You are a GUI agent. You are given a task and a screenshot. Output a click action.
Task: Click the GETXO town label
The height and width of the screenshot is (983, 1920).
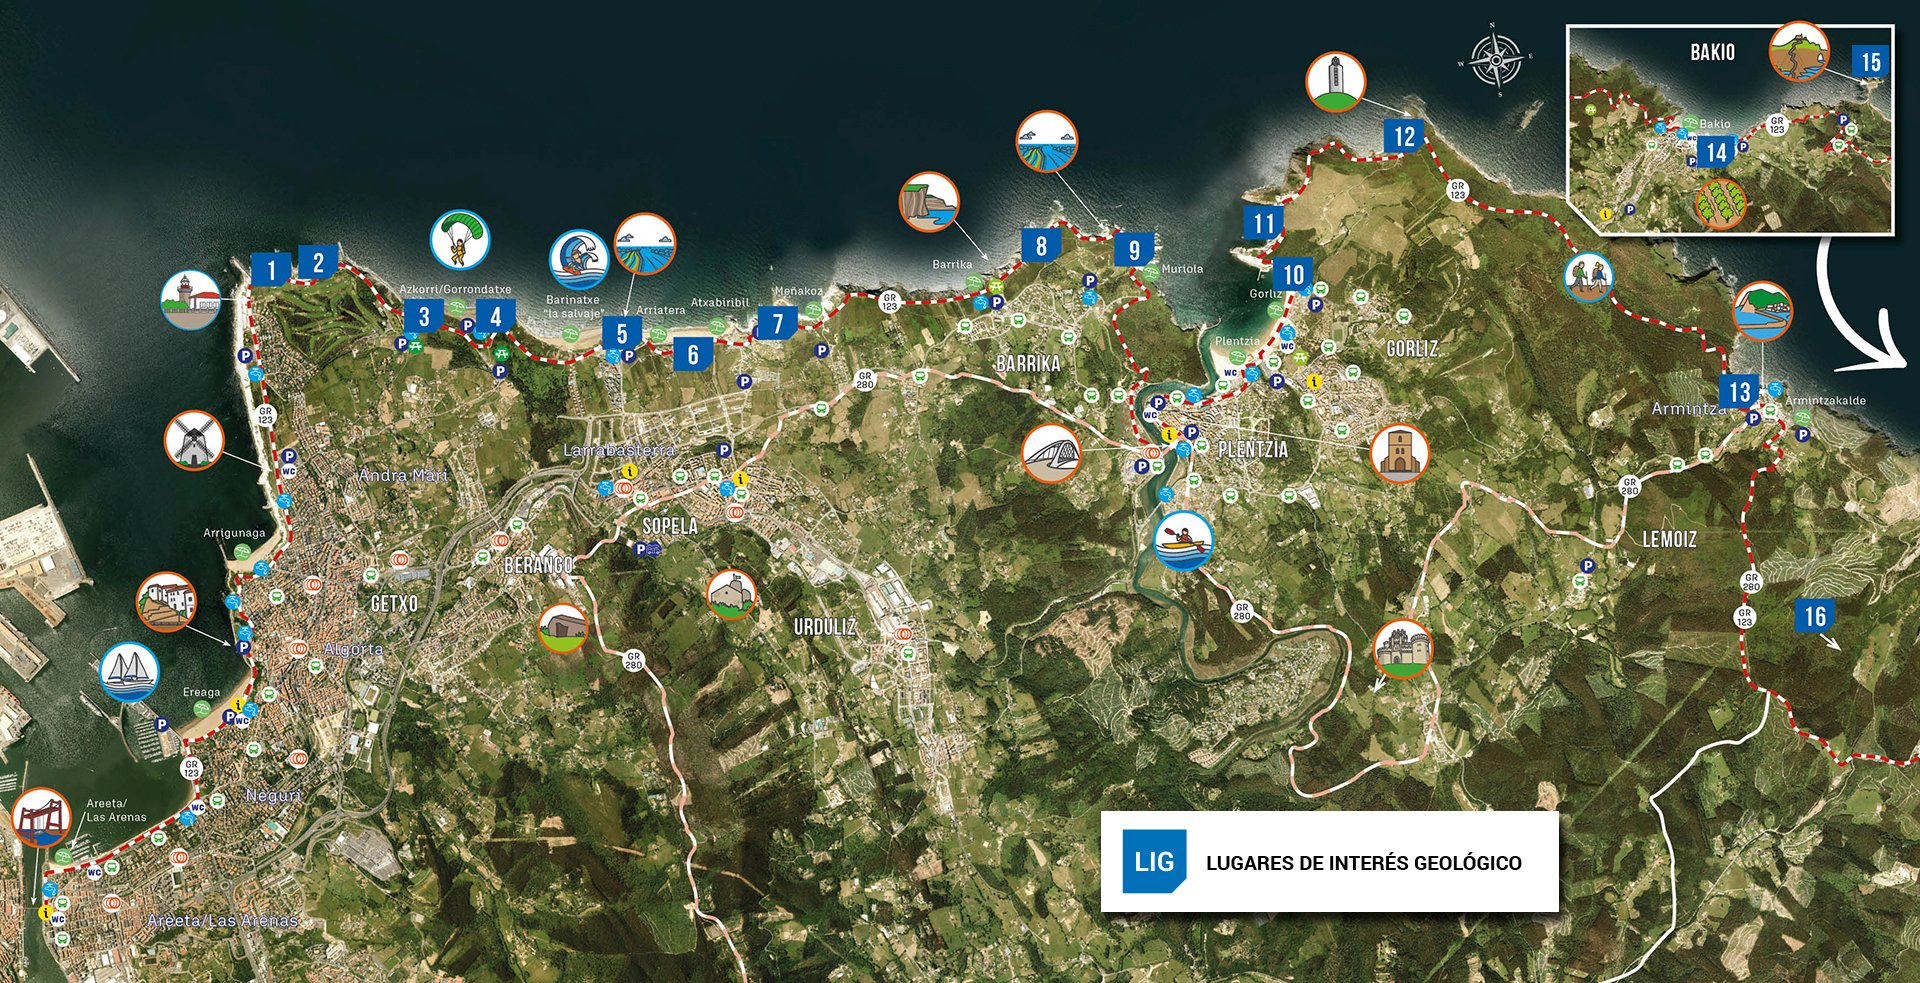pos(394,604)
